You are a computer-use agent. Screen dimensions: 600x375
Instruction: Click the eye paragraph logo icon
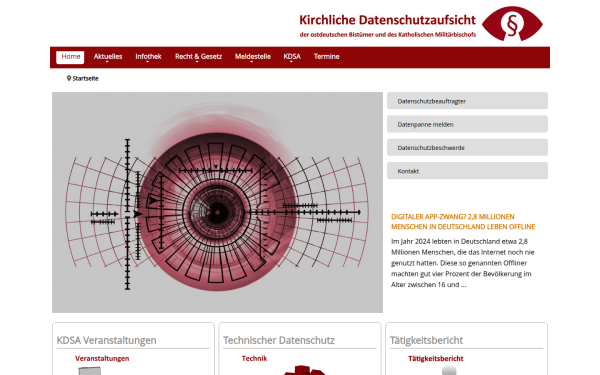coord(512,24)
